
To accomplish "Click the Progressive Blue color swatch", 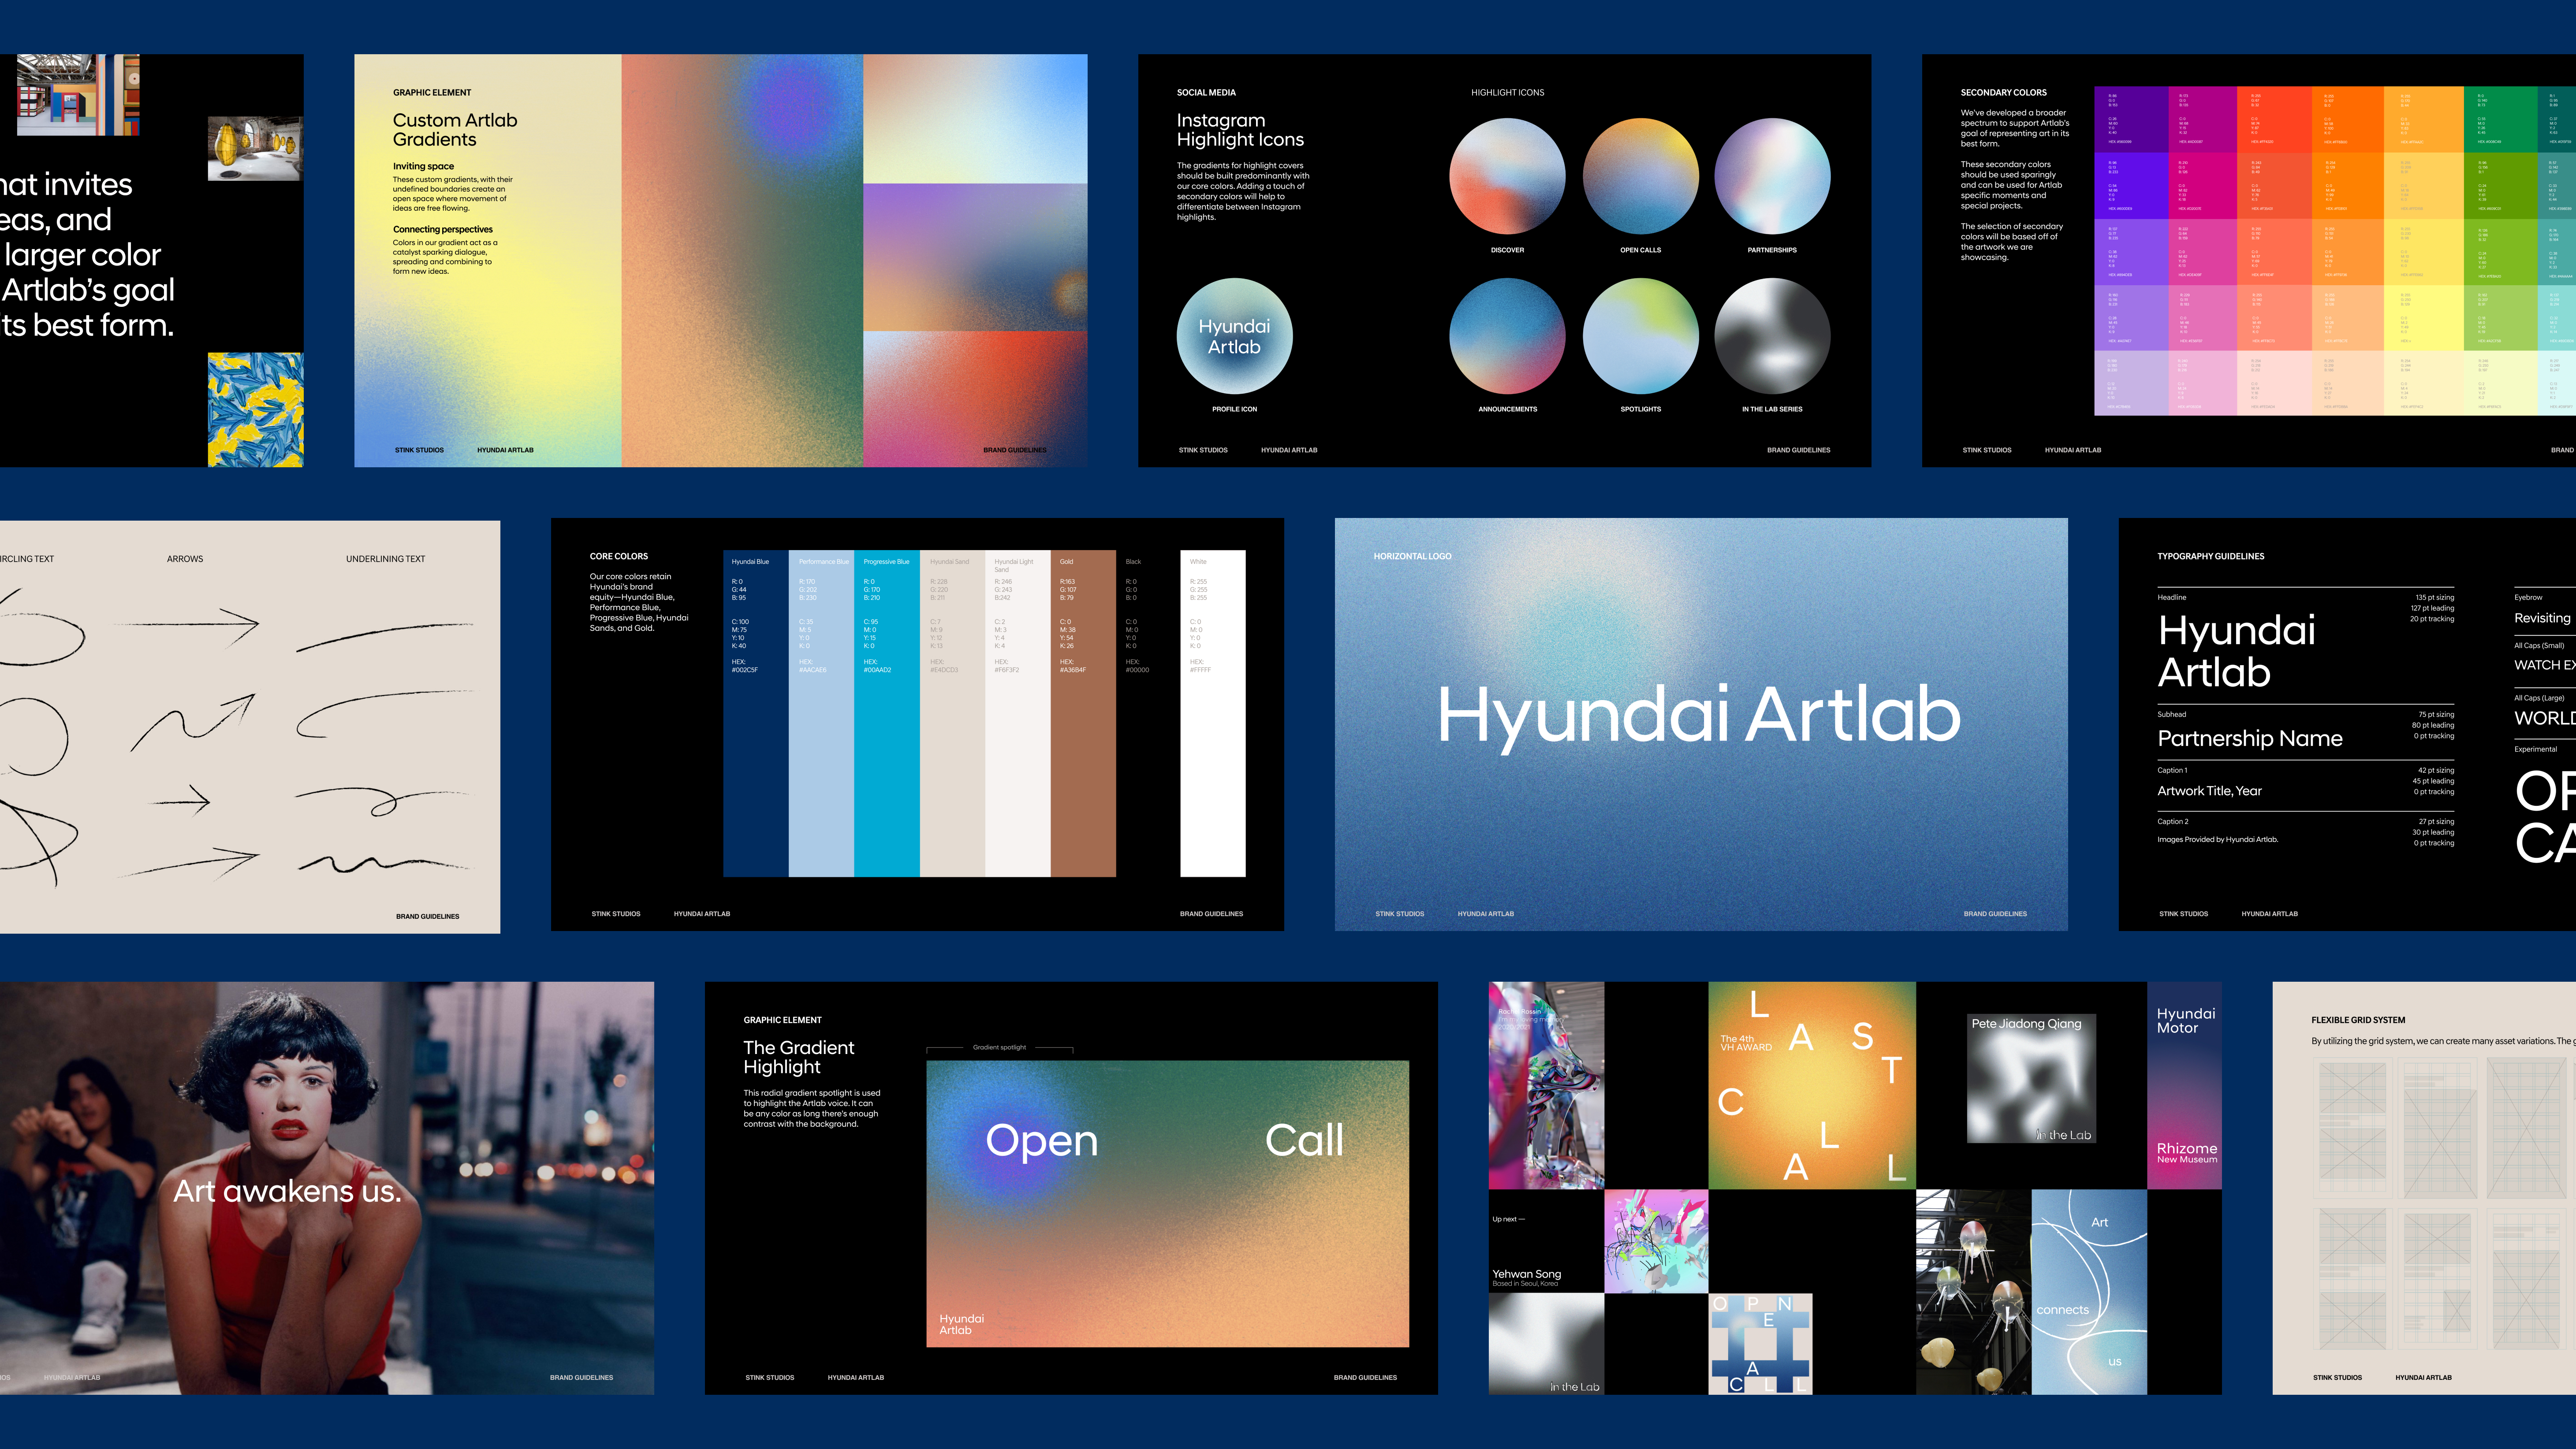I will 886,760.
